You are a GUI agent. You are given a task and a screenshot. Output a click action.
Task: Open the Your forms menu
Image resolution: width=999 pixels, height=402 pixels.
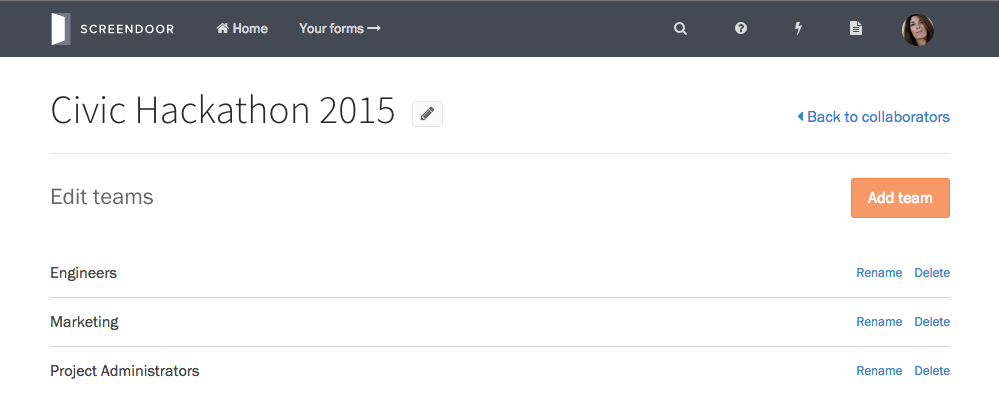pos(340,29)
